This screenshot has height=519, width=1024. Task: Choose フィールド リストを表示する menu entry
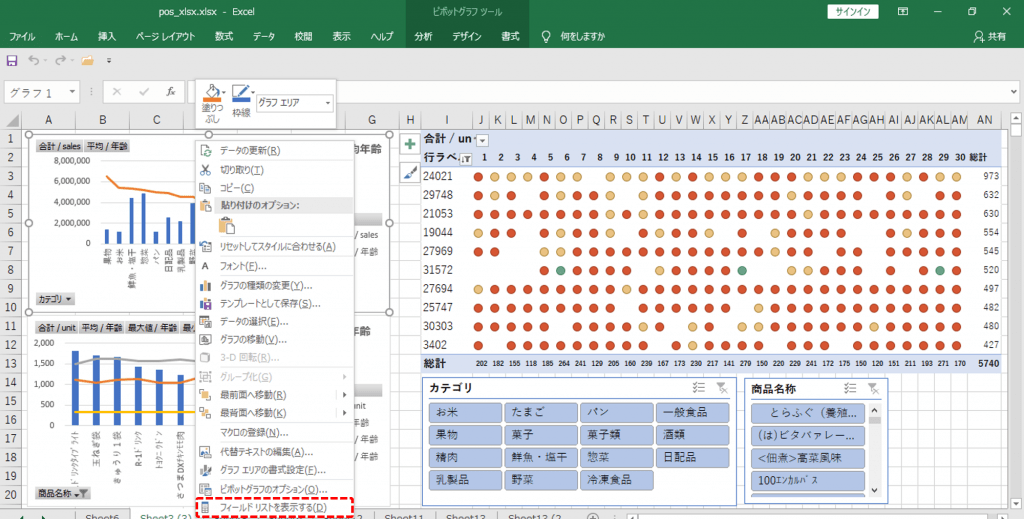coord(274,507)
